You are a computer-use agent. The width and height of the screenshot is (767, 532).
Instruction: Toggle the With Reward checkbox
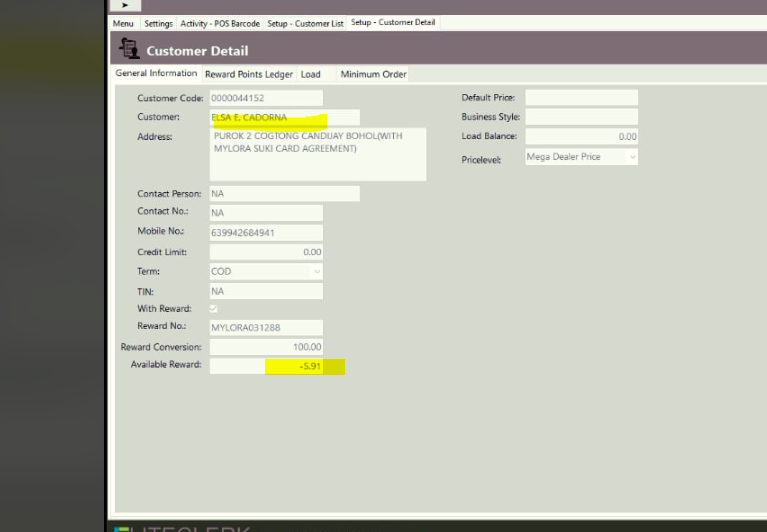pos(213,309)
